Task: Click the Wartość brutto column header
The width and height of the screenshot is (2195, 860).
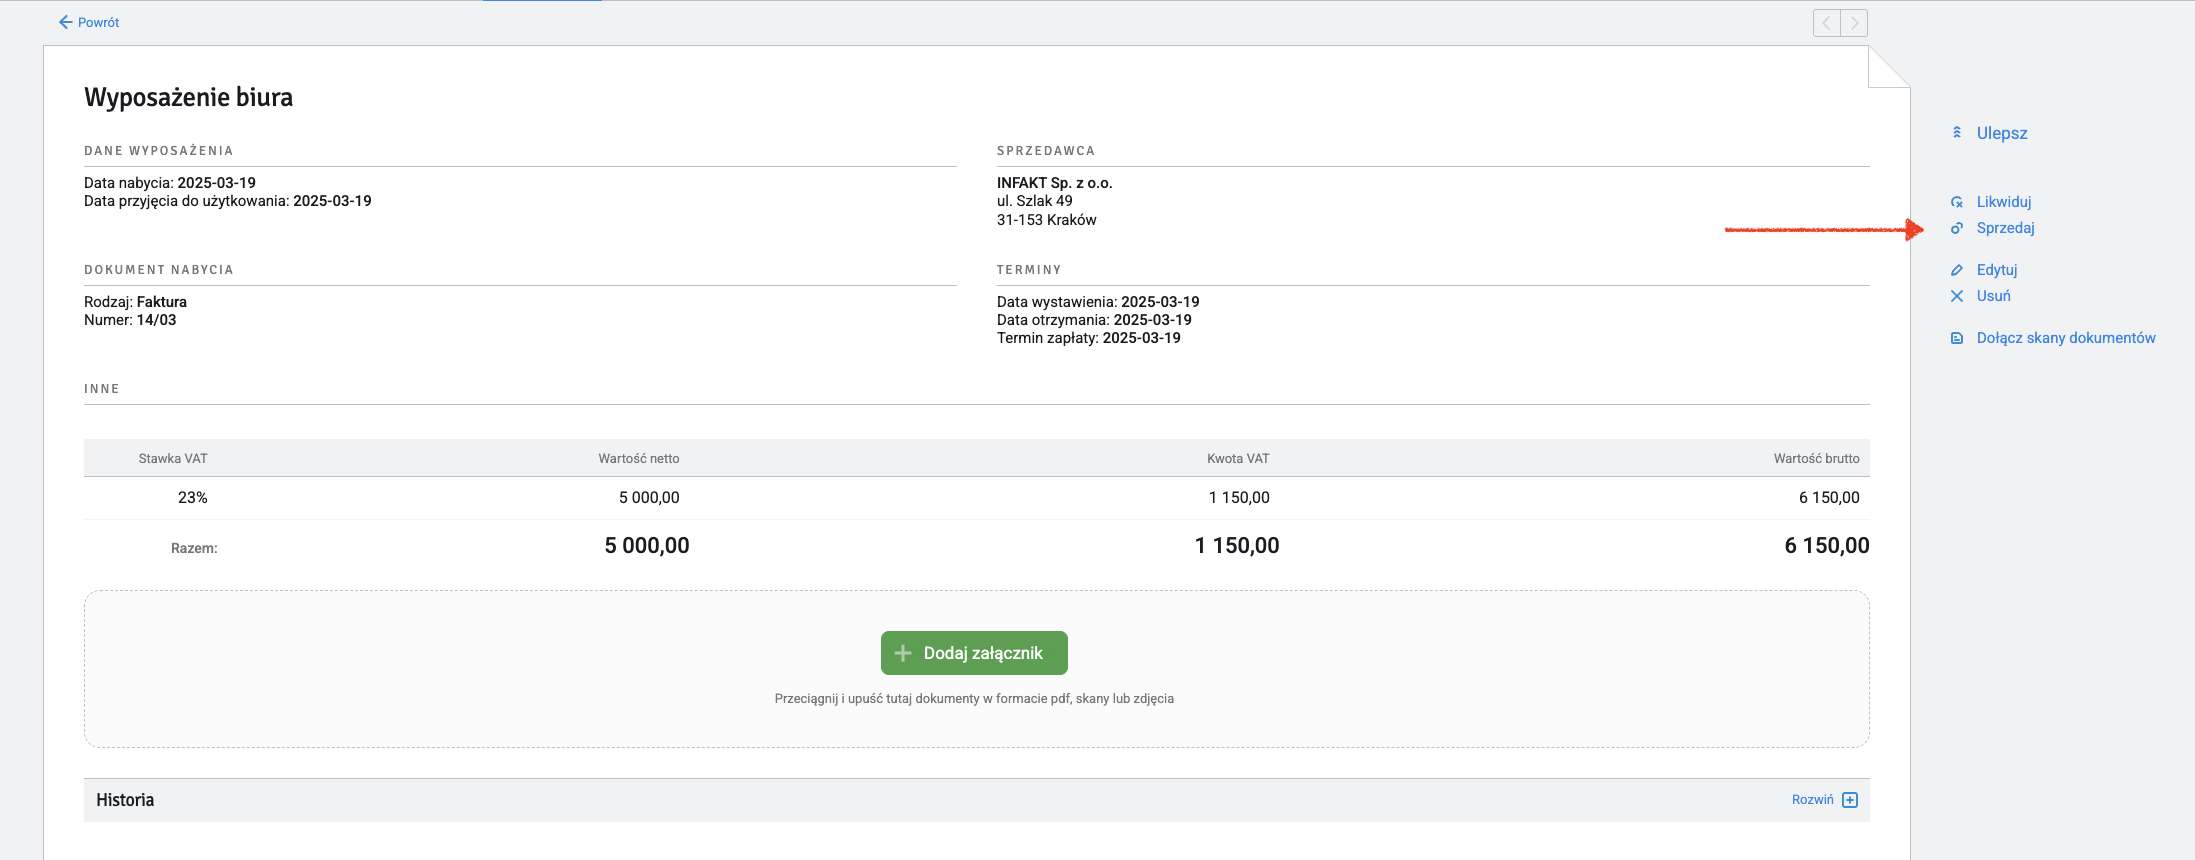Action: 1816,459
